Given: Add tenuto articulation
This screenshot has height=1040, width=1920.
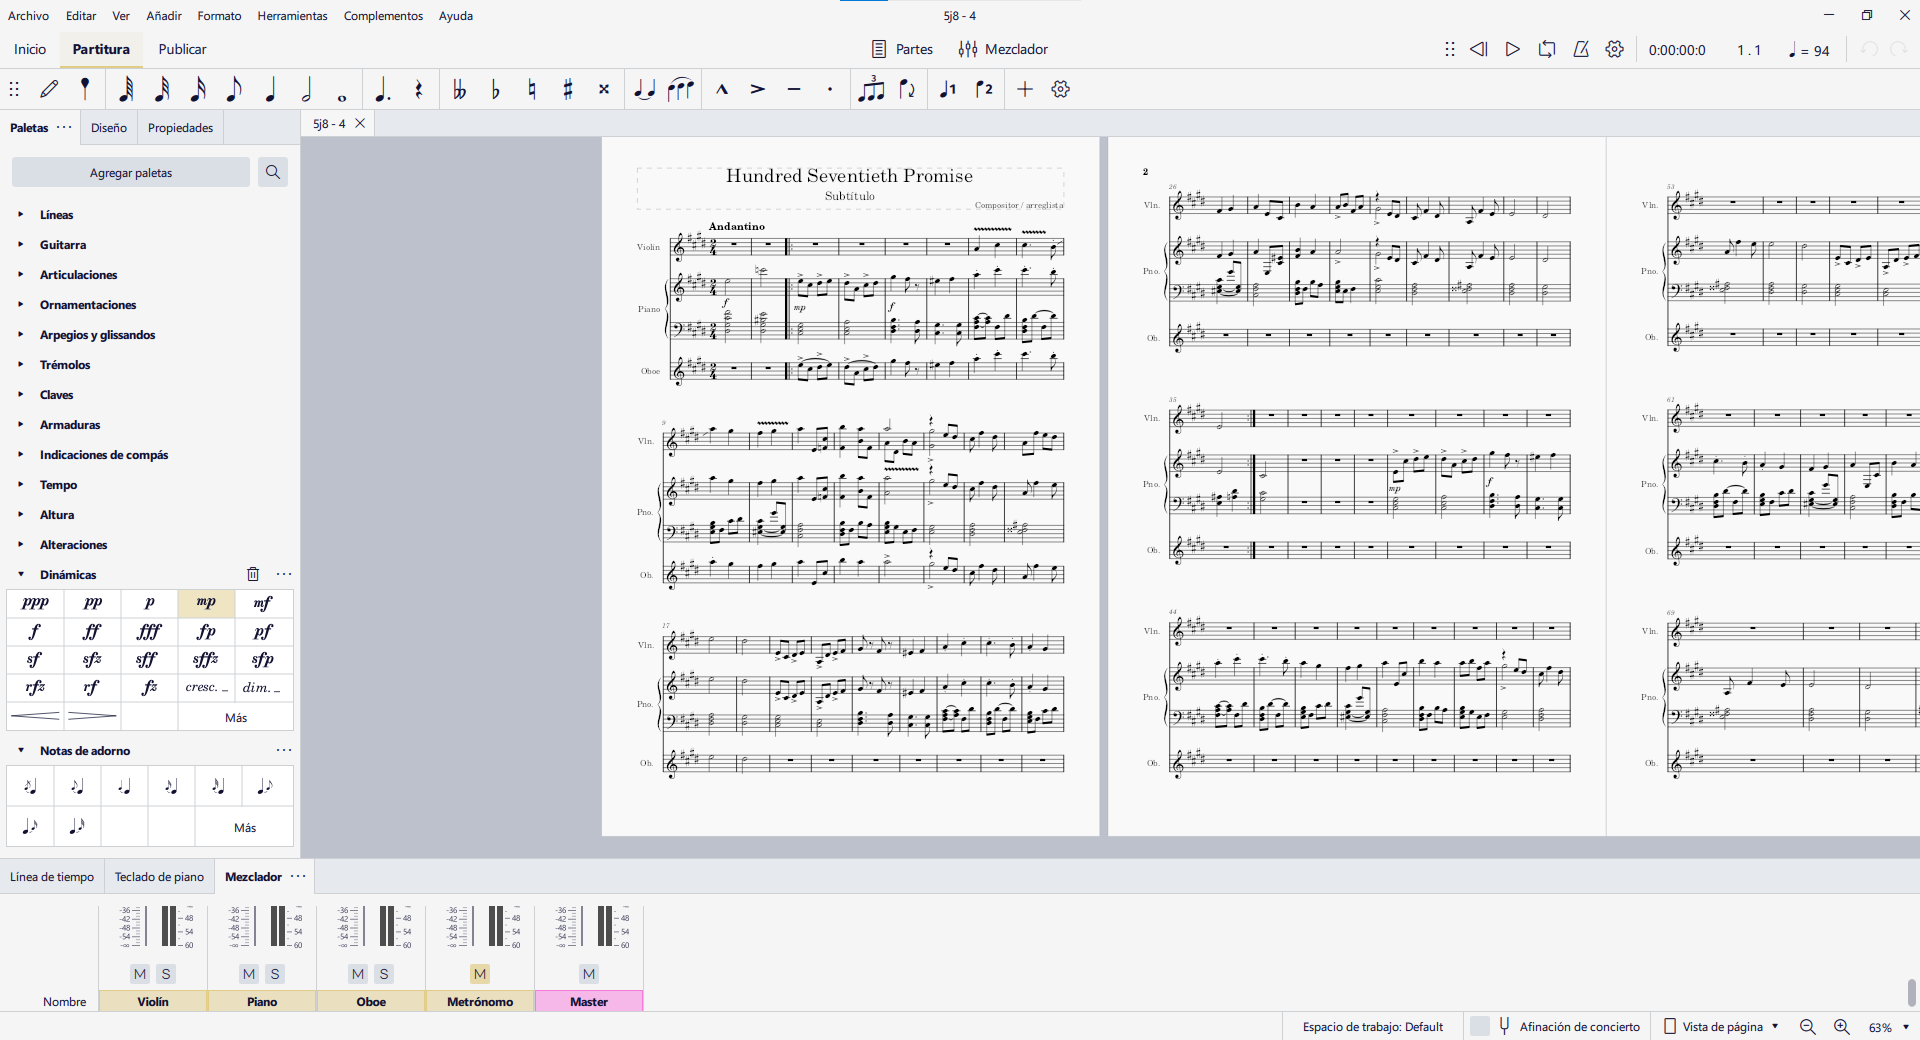Looking at the screenshot, I should click(x=794, y=89).
